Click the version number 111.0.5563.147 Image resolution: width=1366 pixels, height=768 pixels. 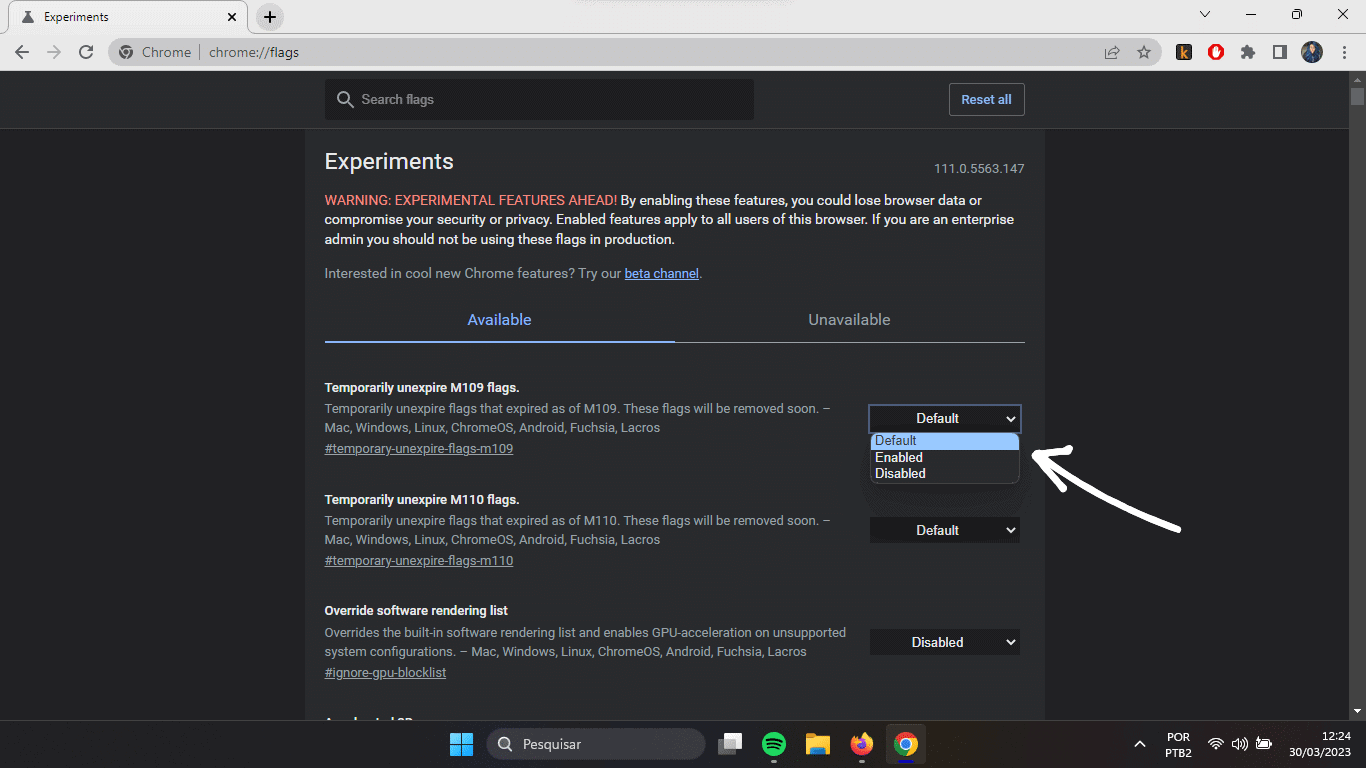tap(979, 169)
